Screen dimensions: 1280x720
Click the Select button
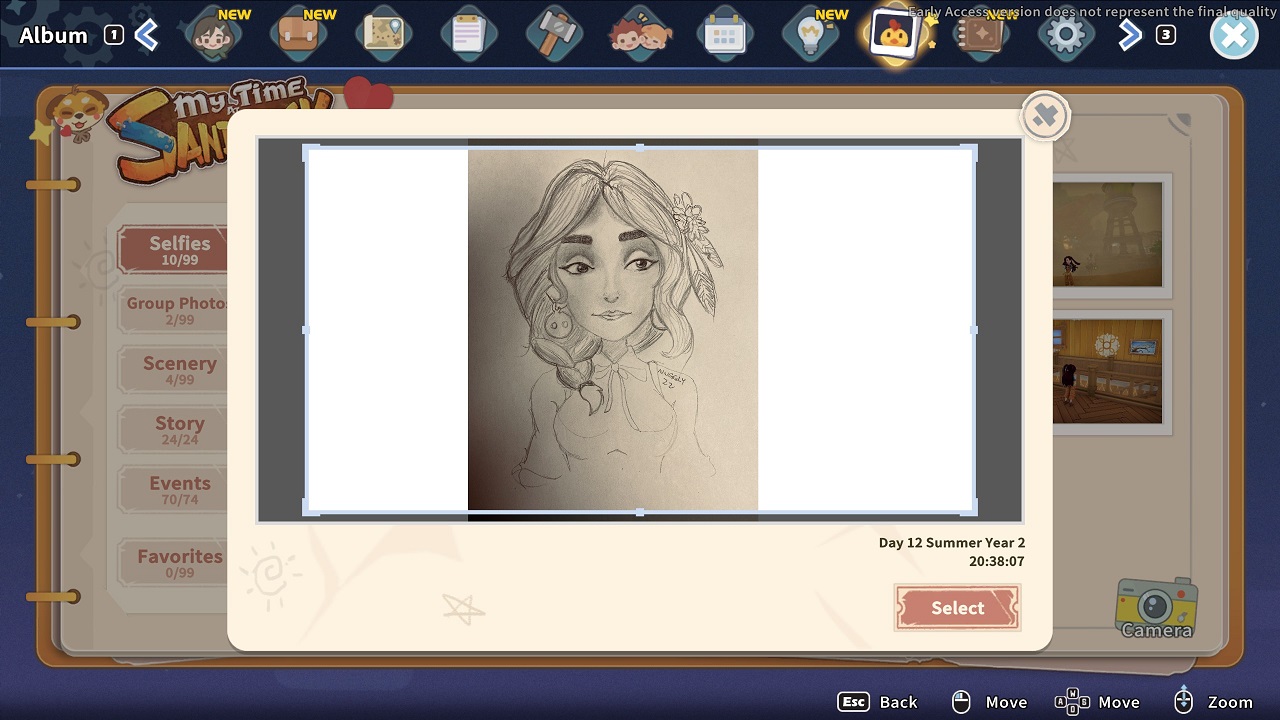pos(957,608)
